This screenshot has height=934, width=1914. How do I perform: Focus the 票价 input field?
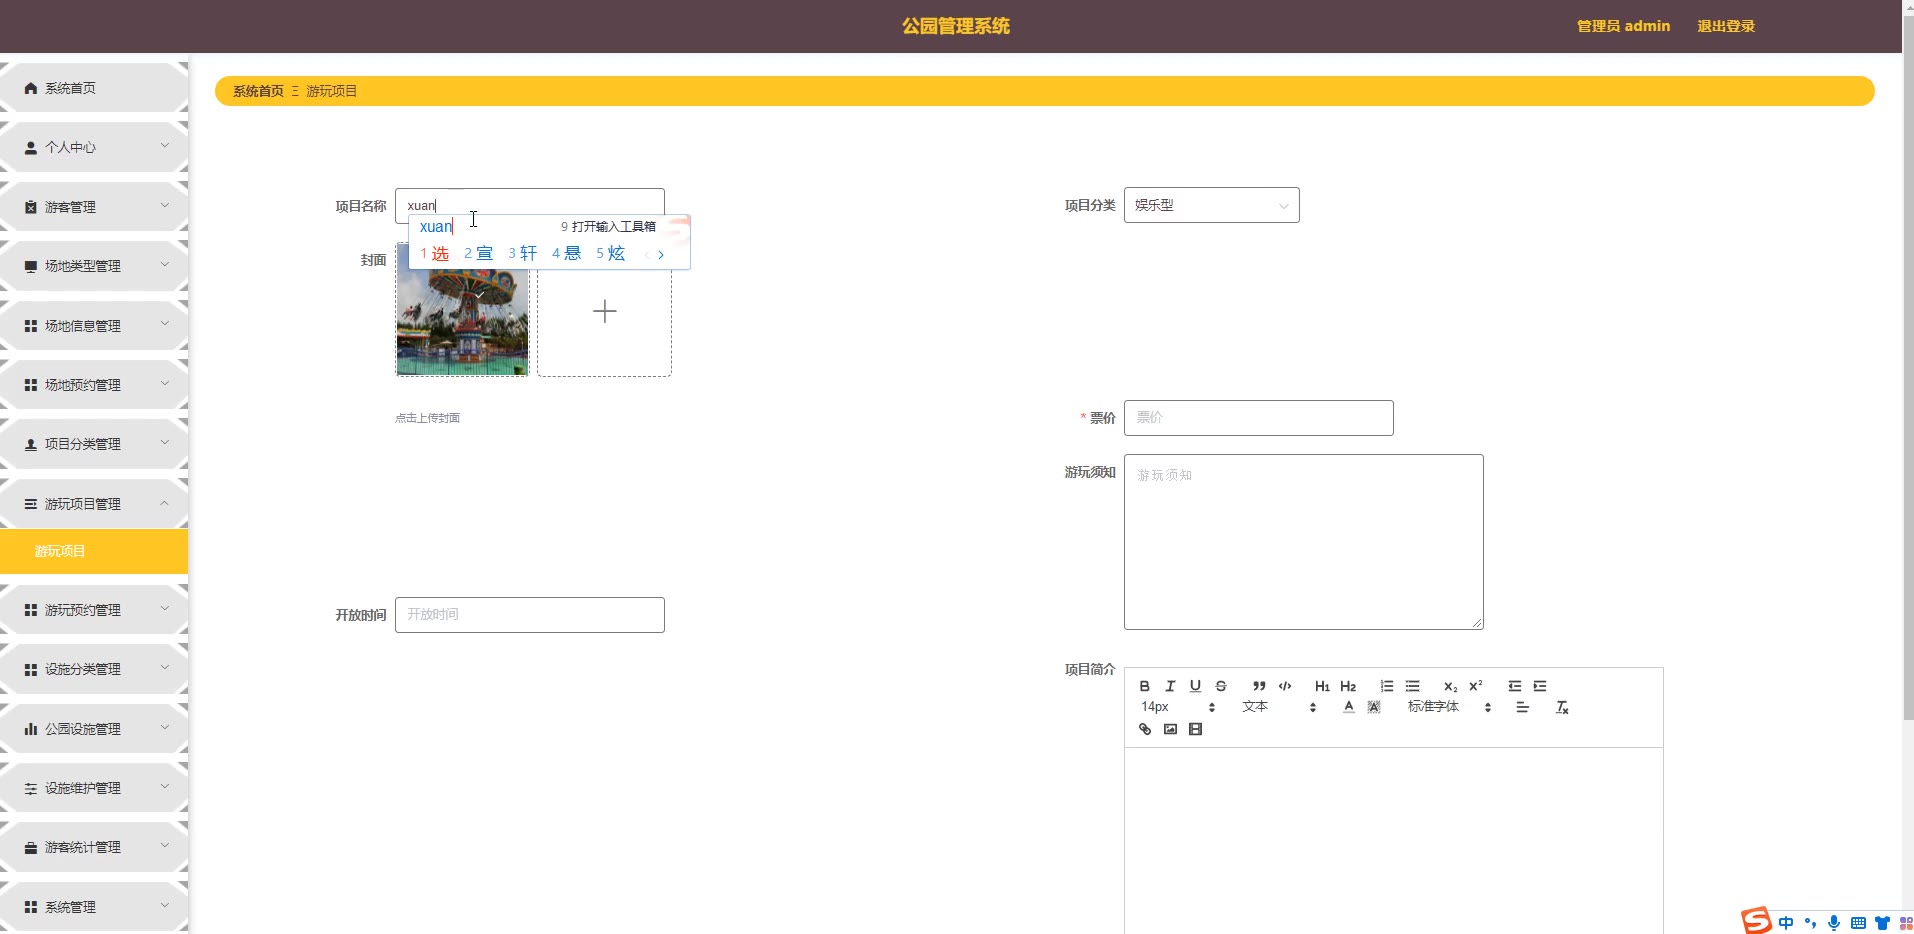point(1258,418)
